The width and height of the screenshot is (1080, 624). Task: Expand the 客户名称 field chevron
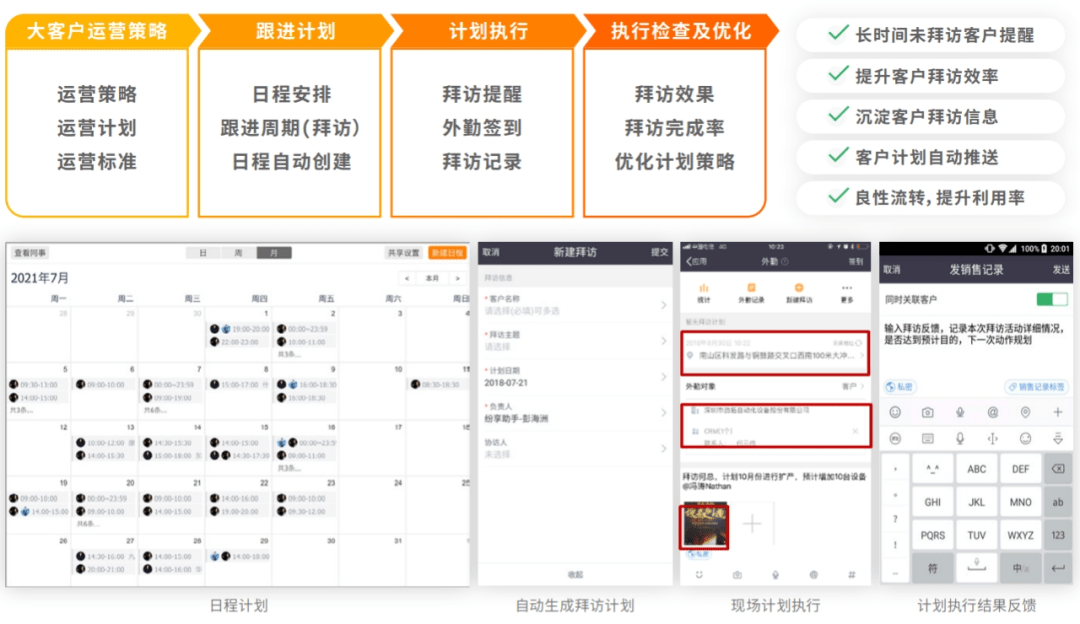click(x=663, y=304)
